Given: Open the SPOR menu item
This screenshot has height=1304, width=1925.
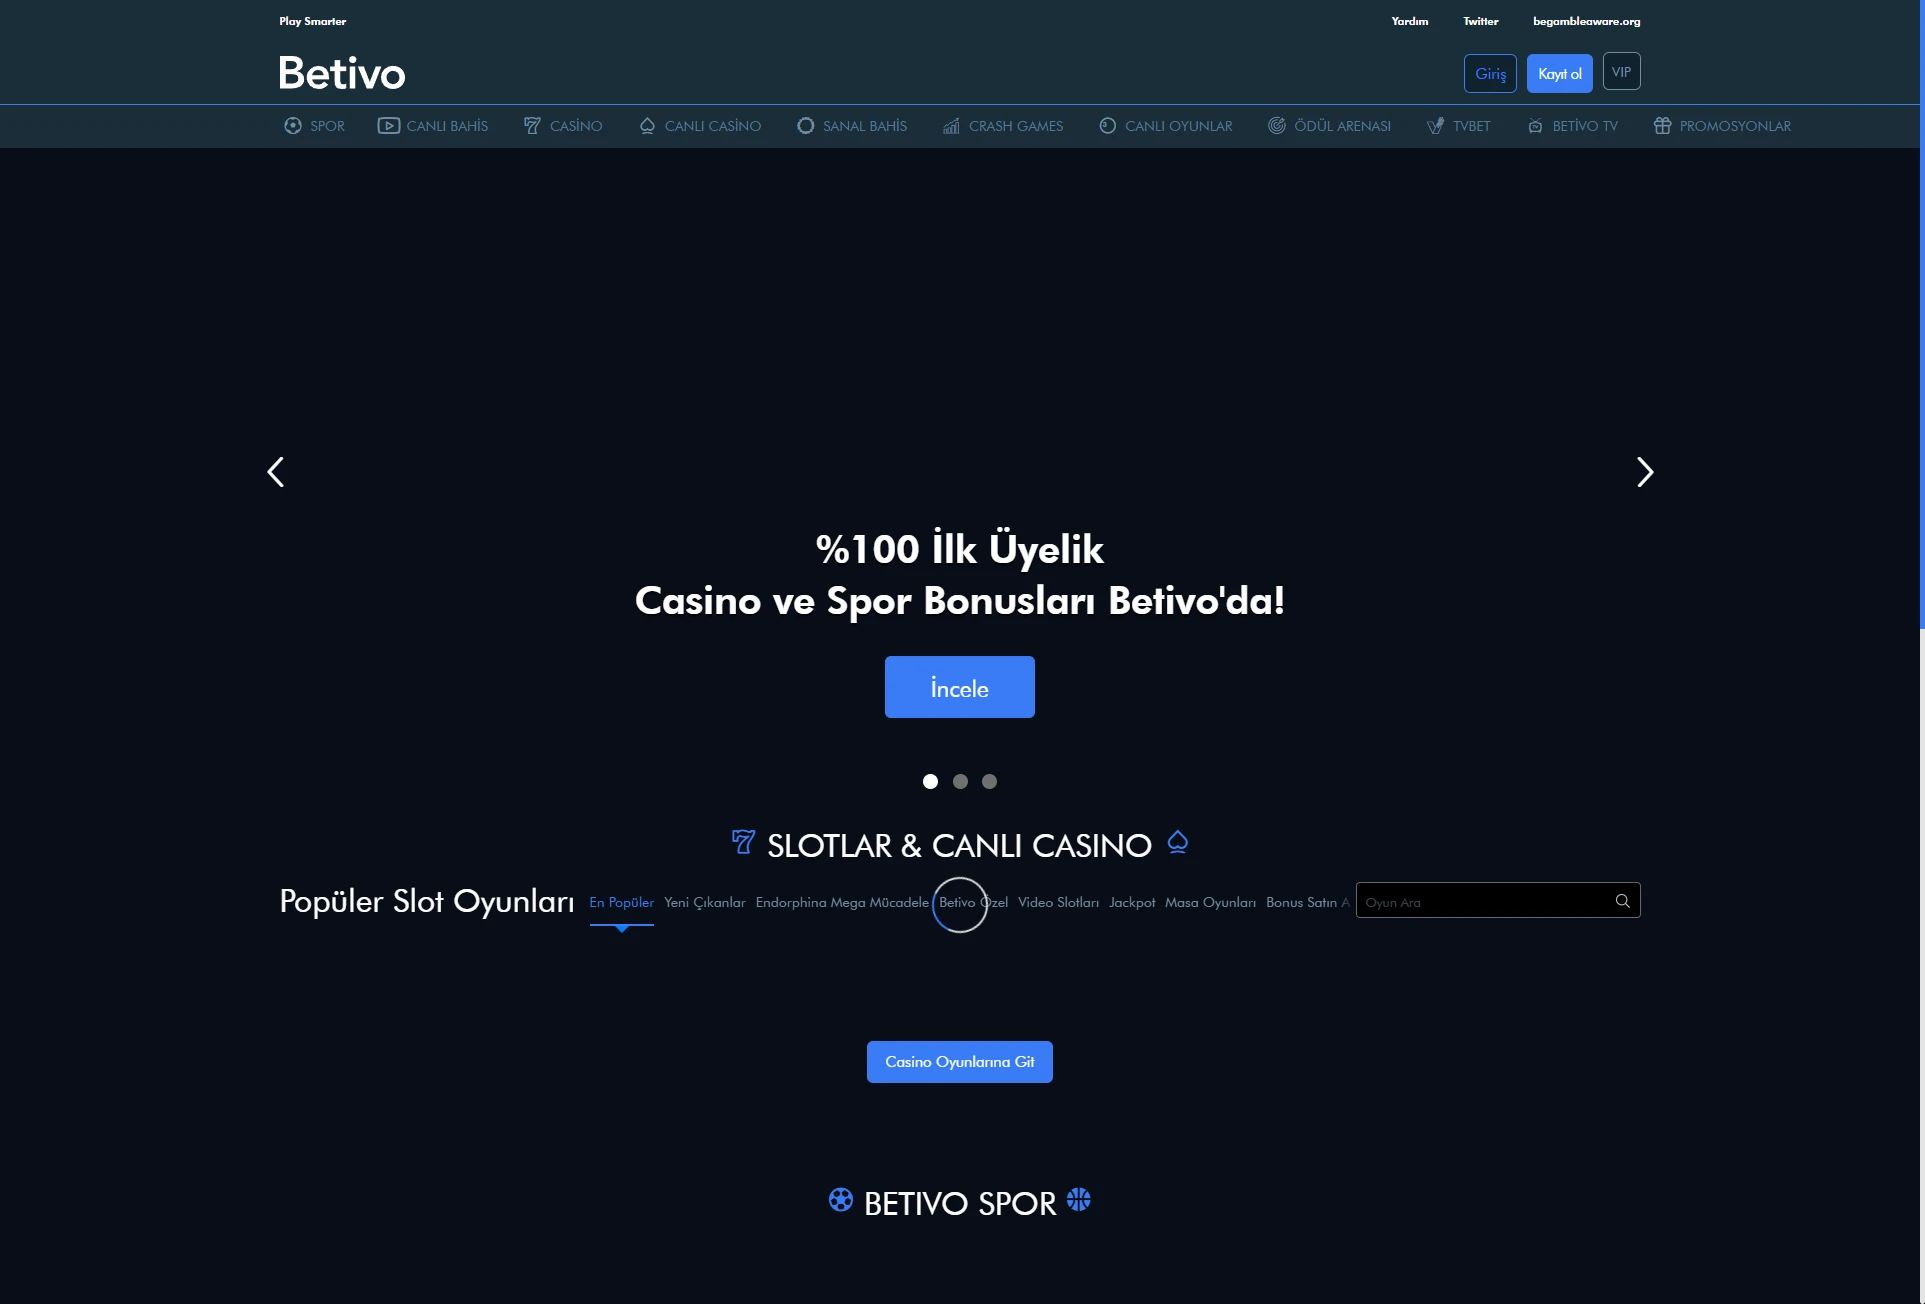Looking at the screenshot, I should tap(314, 126).
